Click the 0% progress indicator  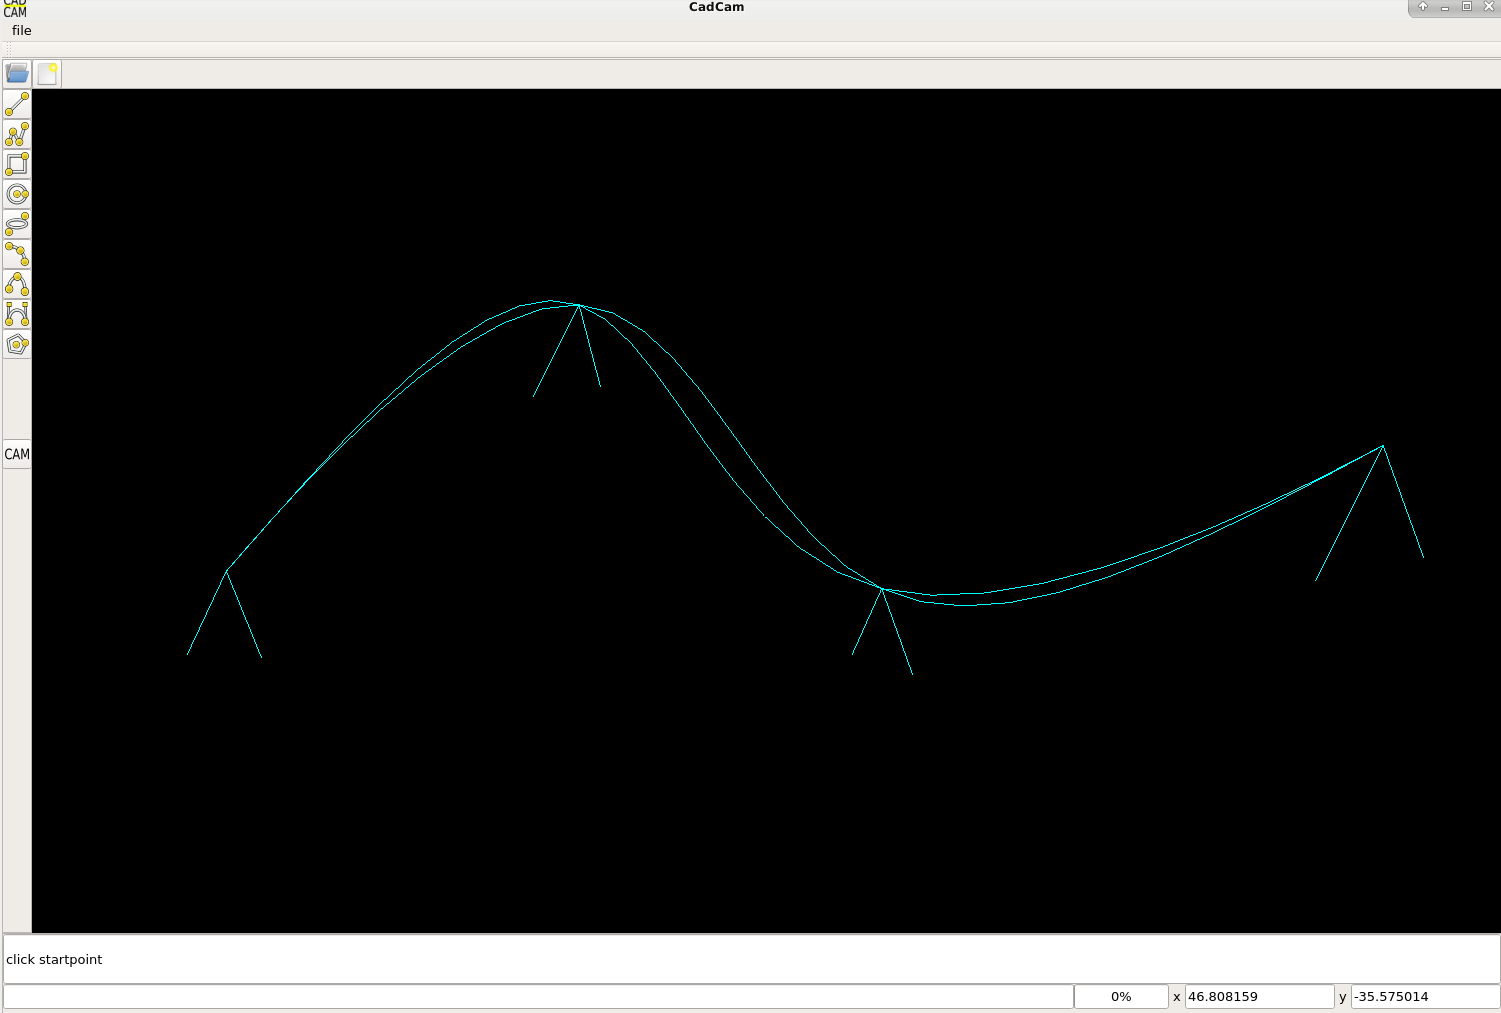pos(1121,996)
